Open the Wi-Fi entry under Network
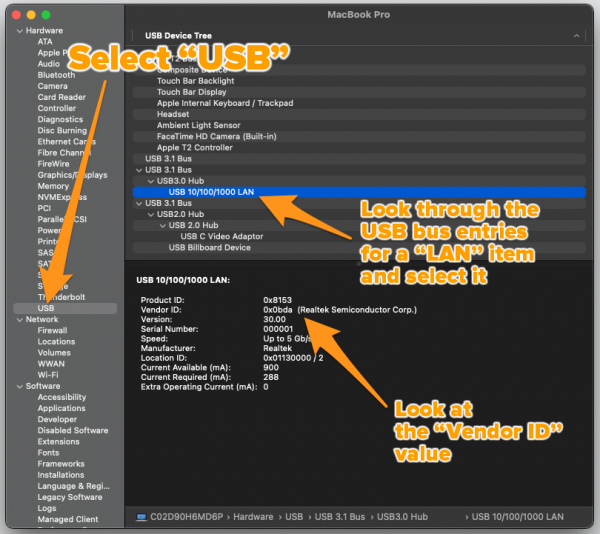 click(x=48, y=375)
